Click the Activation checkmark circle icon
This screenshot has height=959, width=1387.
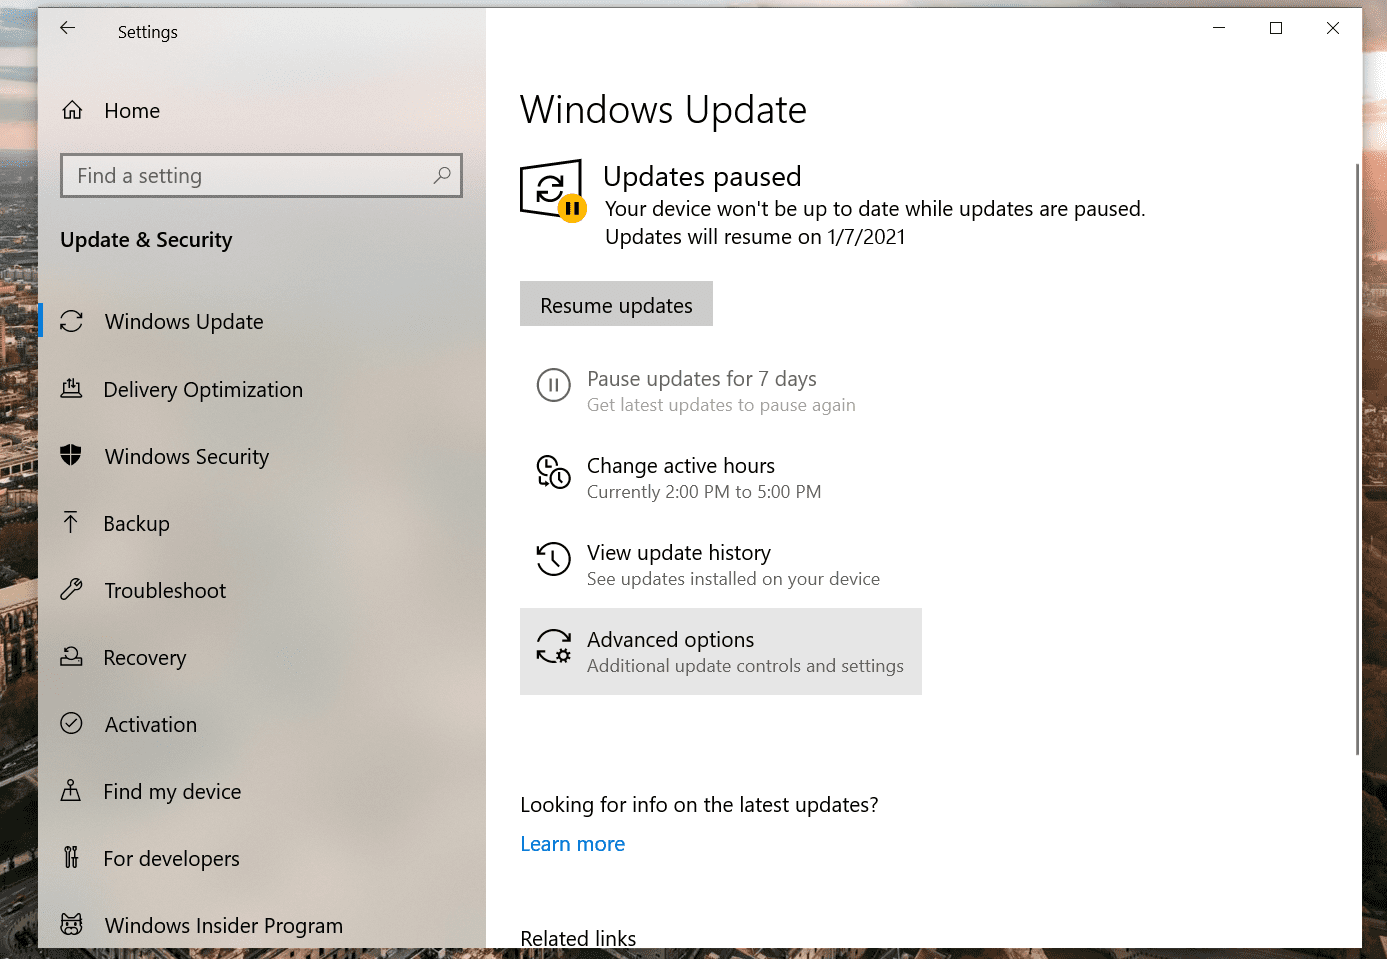pyautogui.click(x=71, y=723)
